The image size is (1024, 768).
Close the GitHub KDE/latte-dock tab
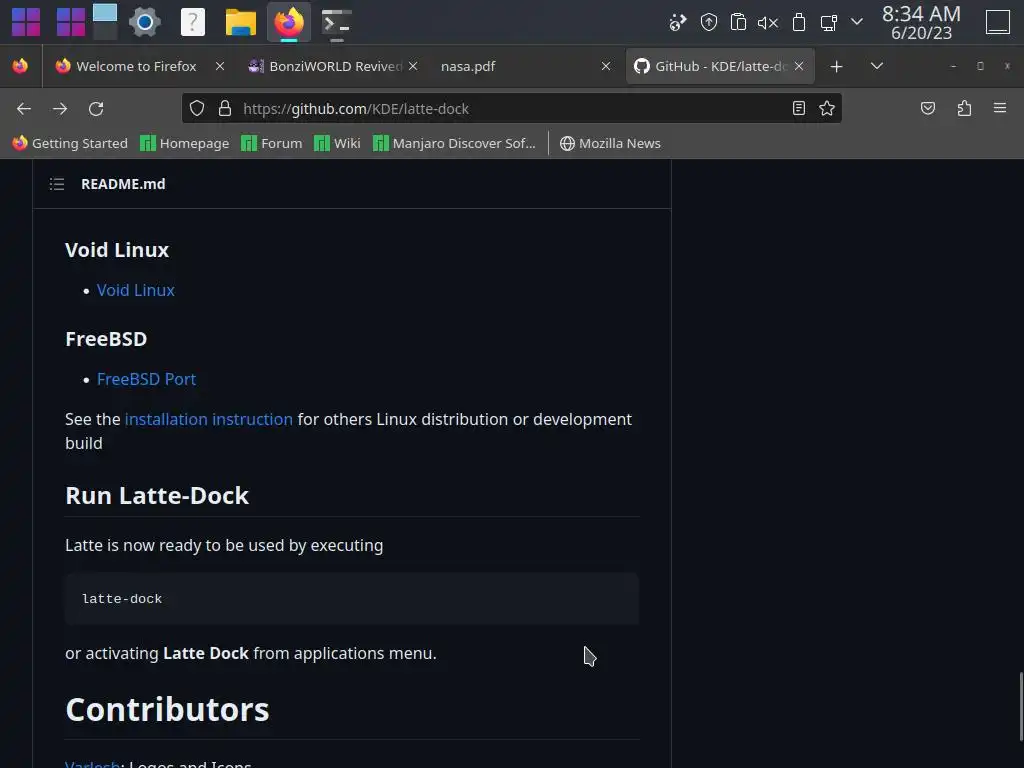799,66
